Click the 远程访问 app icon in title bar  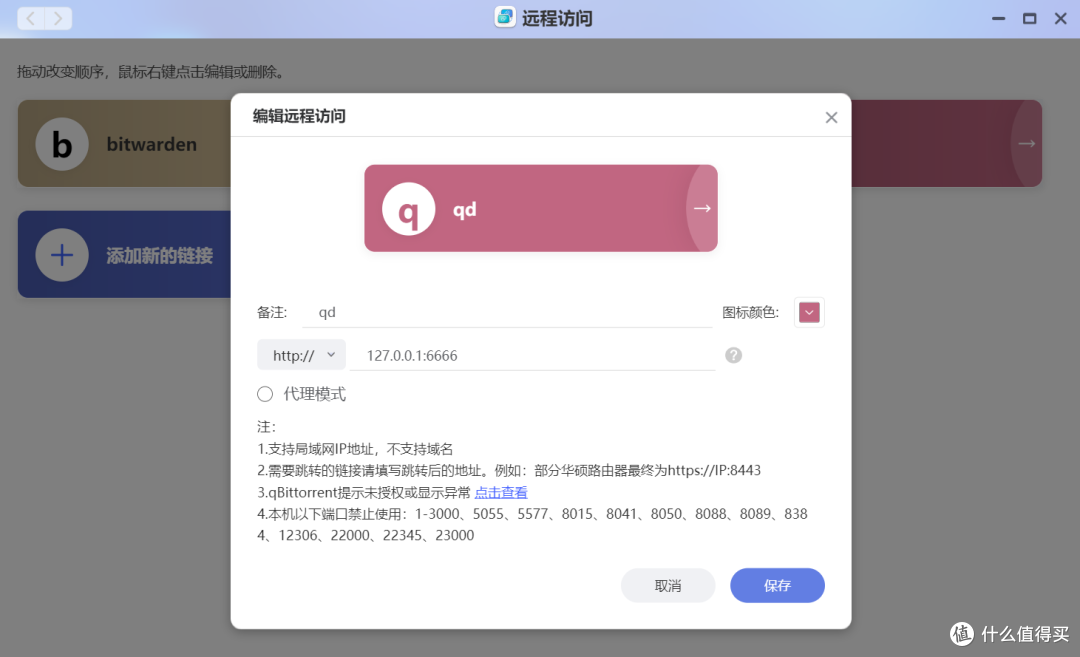coord(505,18)
